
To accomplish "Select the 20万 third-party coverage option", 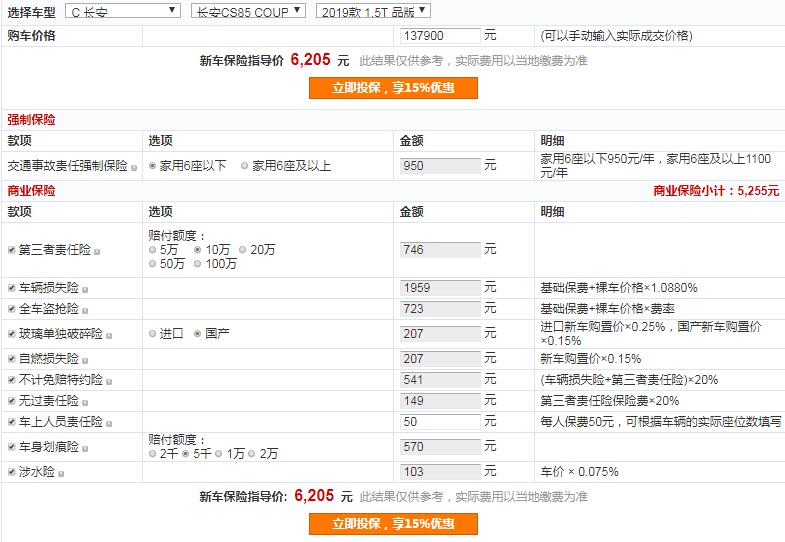I will (243, 249).
